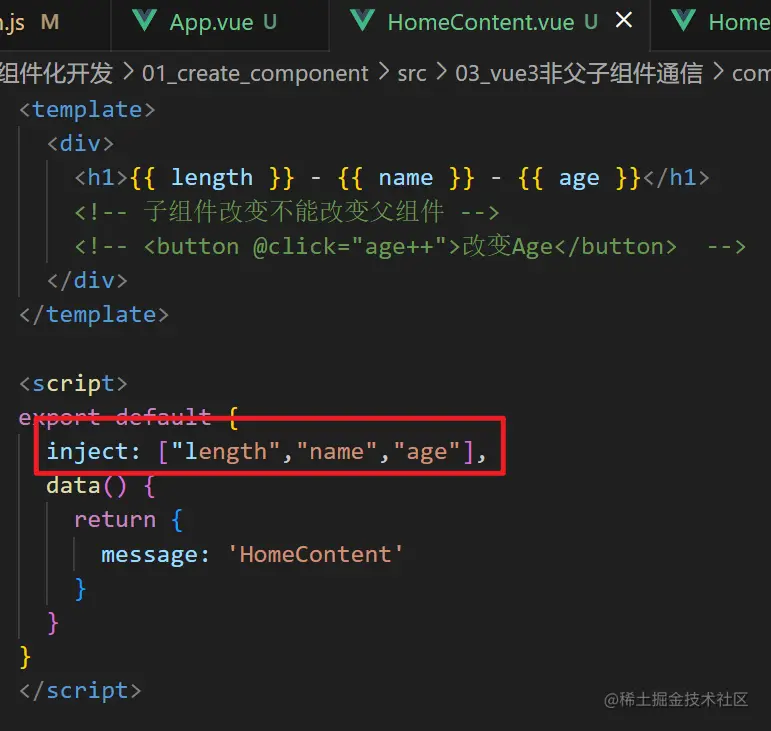The image size is (771, 731).
Task: Switch to the App.vue tab
Action: [x=220, y=23]
